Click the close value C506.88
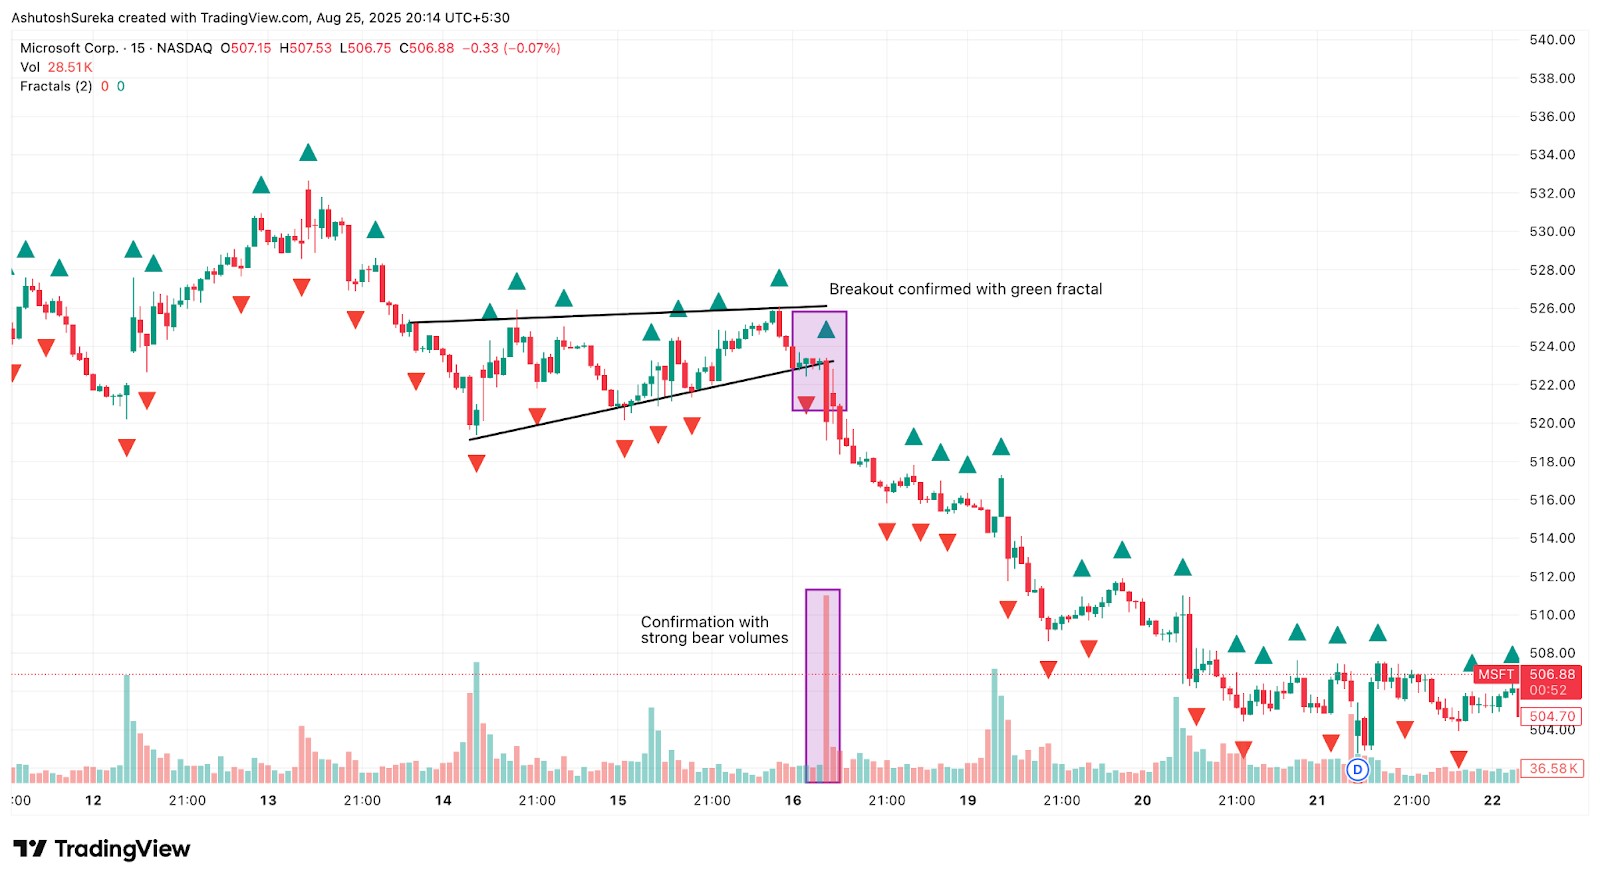The image size is (1600, 882). click(x=427, y=48)
